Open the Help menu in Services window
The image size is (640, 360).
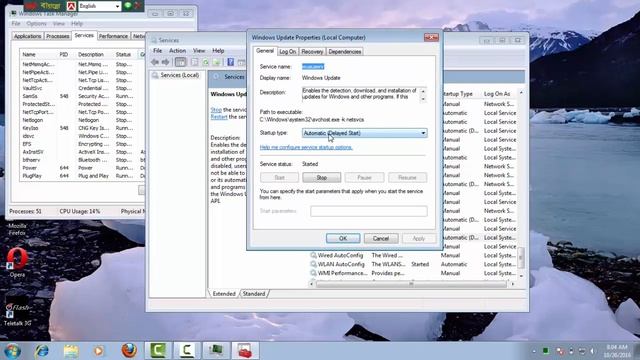coord(218,51)
